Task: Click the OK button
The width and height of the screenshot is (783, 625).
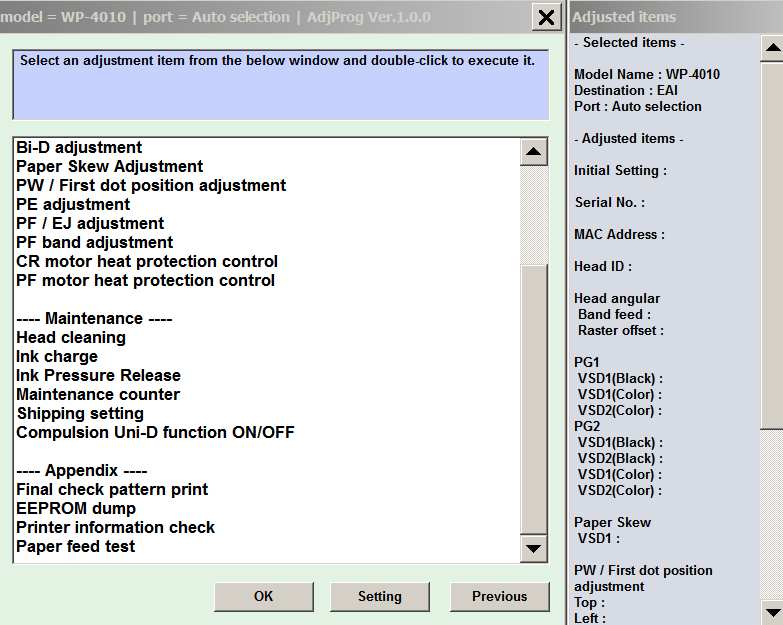Action: [x=264, y=597]
